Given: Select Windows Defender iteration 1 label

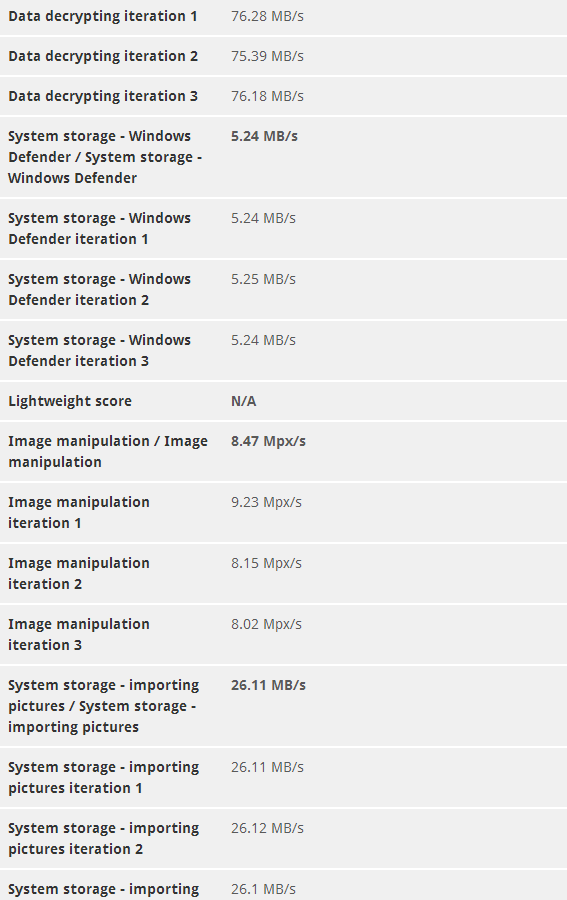Looking at the screenshot, I should [x=99, y=228].
